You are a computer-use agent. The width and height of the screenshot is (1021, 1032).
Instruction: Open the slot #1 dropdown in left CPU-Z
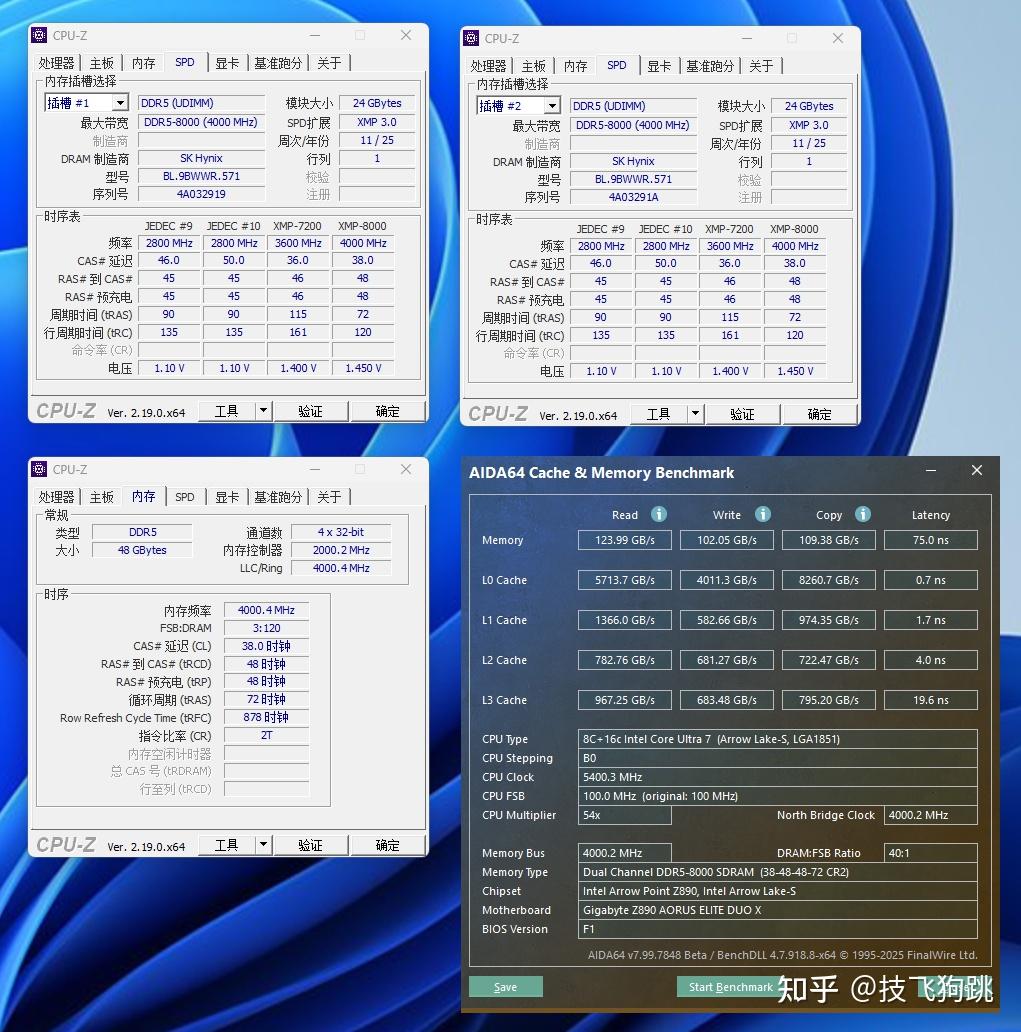[120, 103]
